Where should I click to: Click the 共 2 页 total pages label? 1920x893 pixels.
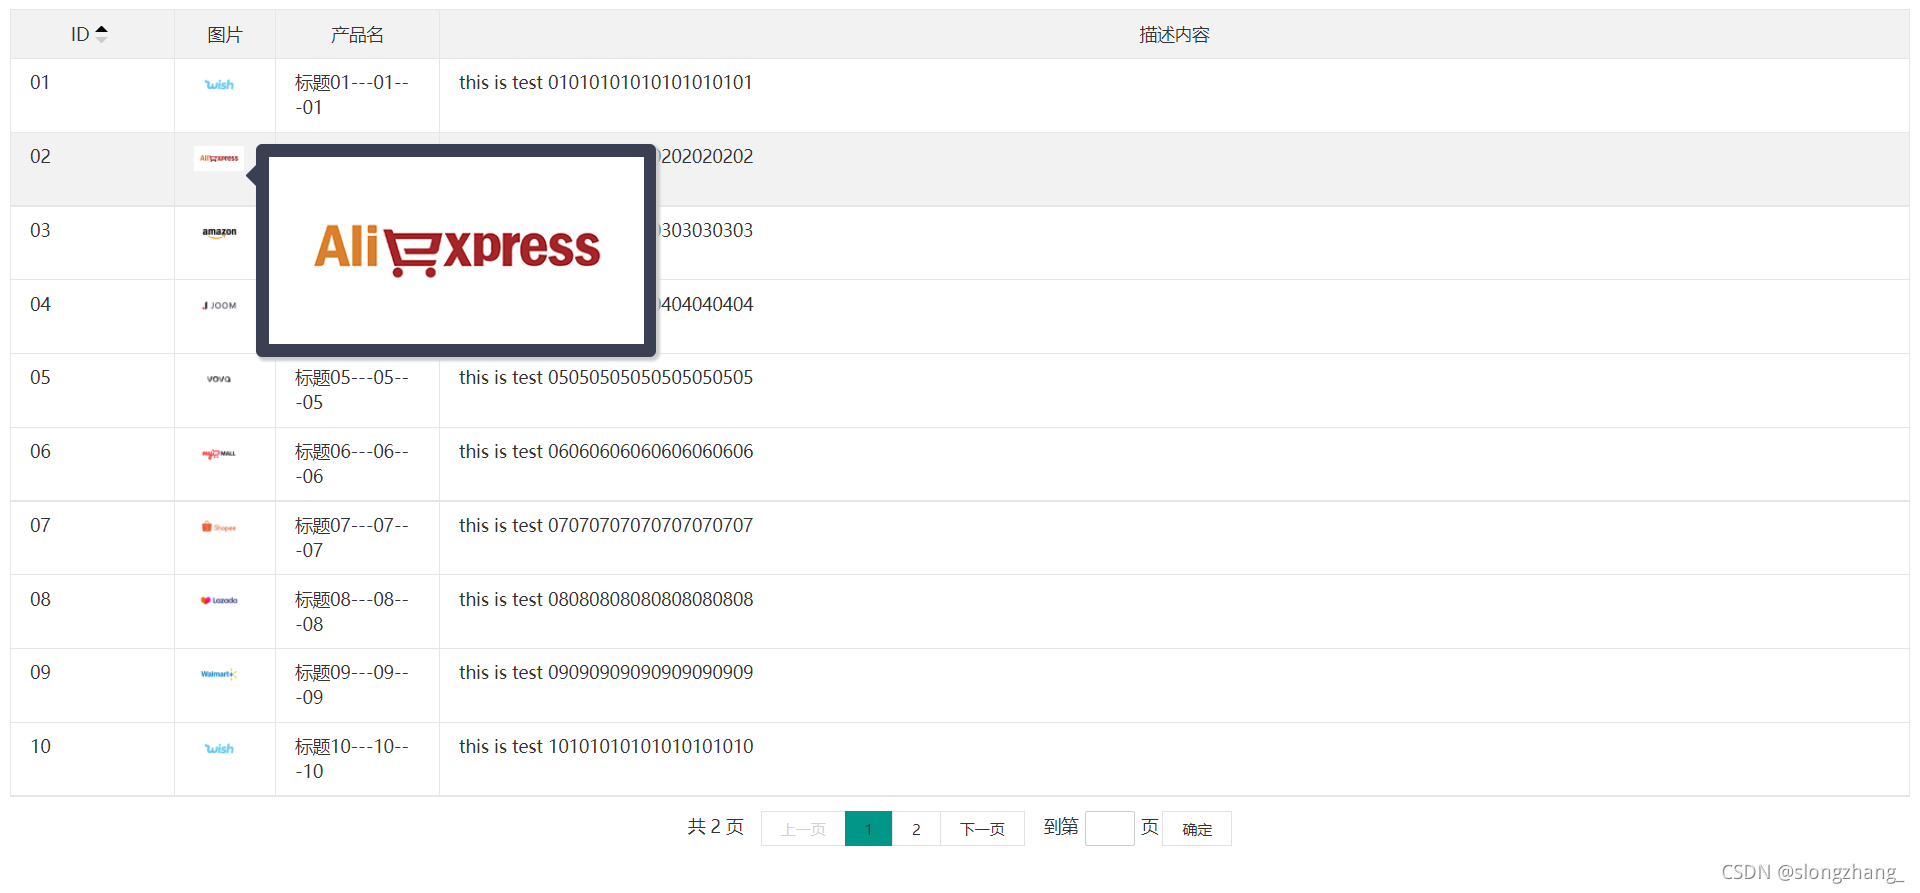[716, 827]
